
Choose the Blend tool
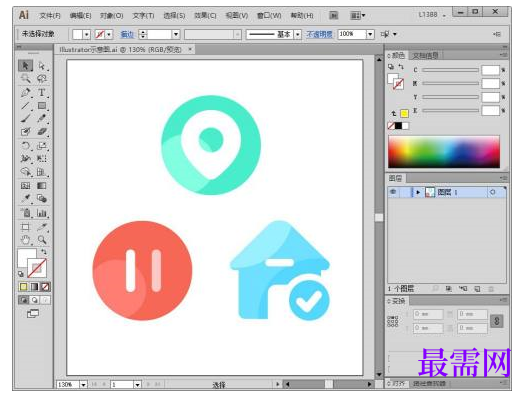click(42, 198)
